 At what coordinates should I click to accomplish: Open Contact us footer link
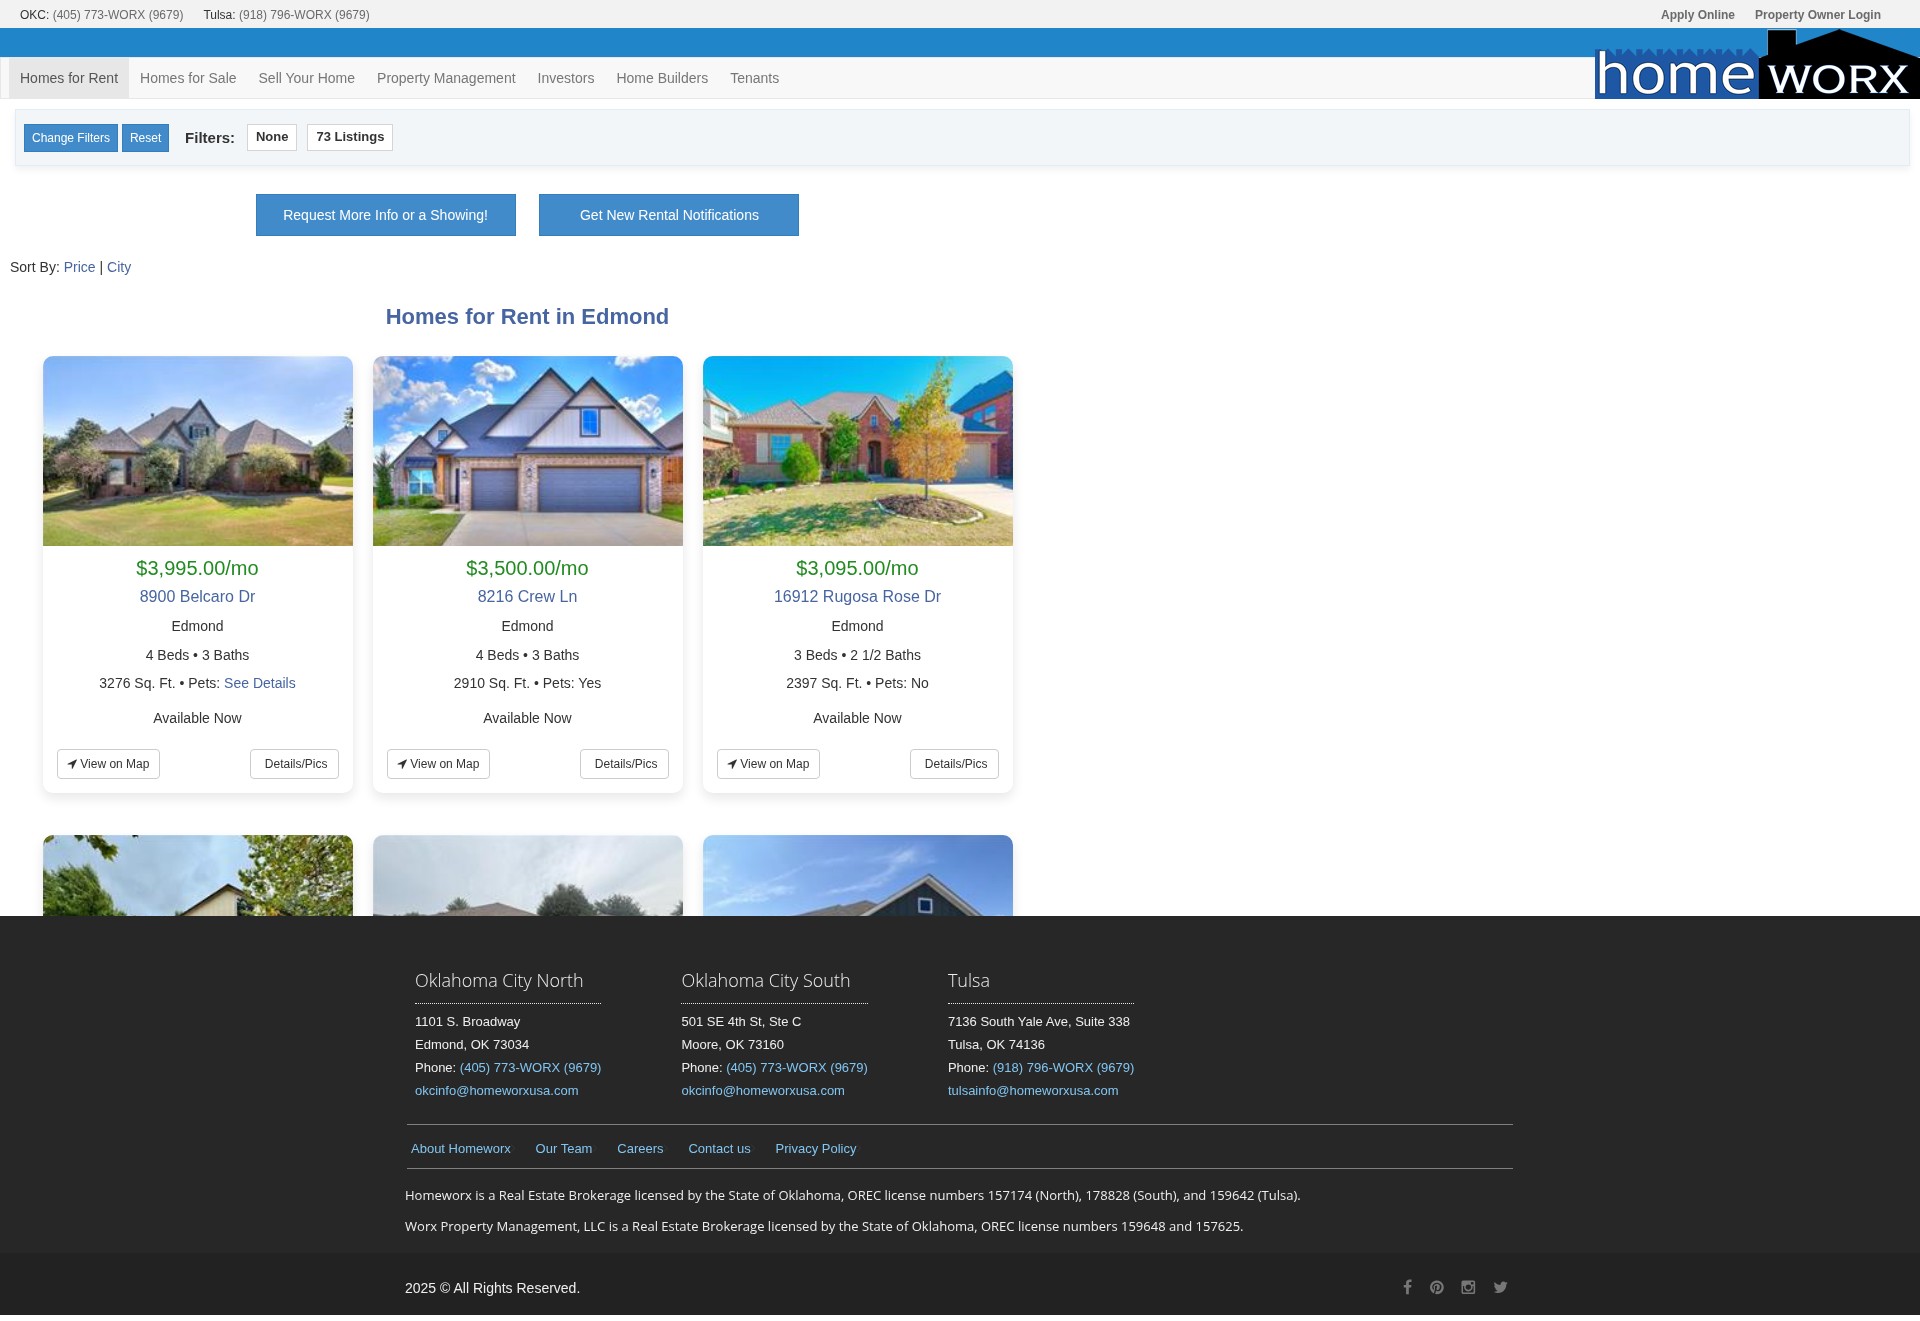719,1149
